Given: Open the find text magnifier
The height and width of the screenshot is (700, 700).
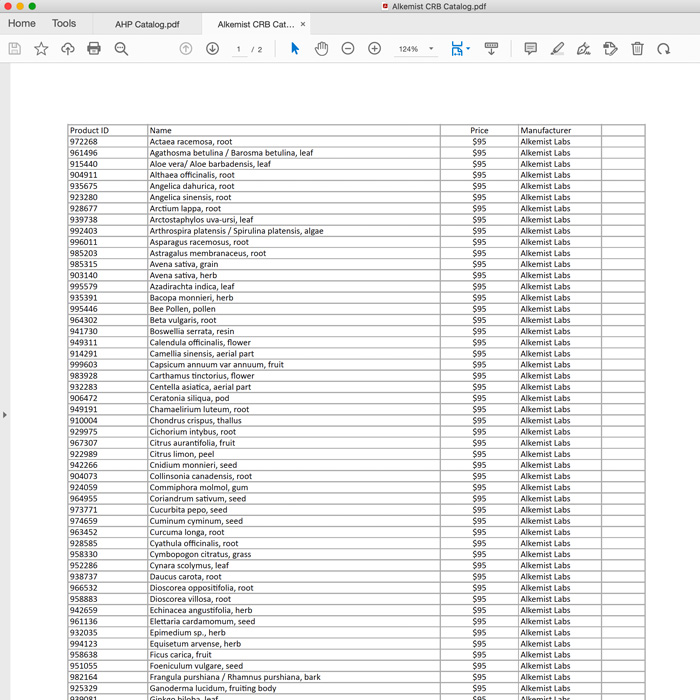Looking at the screenshot, I should pyautogui.click(x=121, y=49).
